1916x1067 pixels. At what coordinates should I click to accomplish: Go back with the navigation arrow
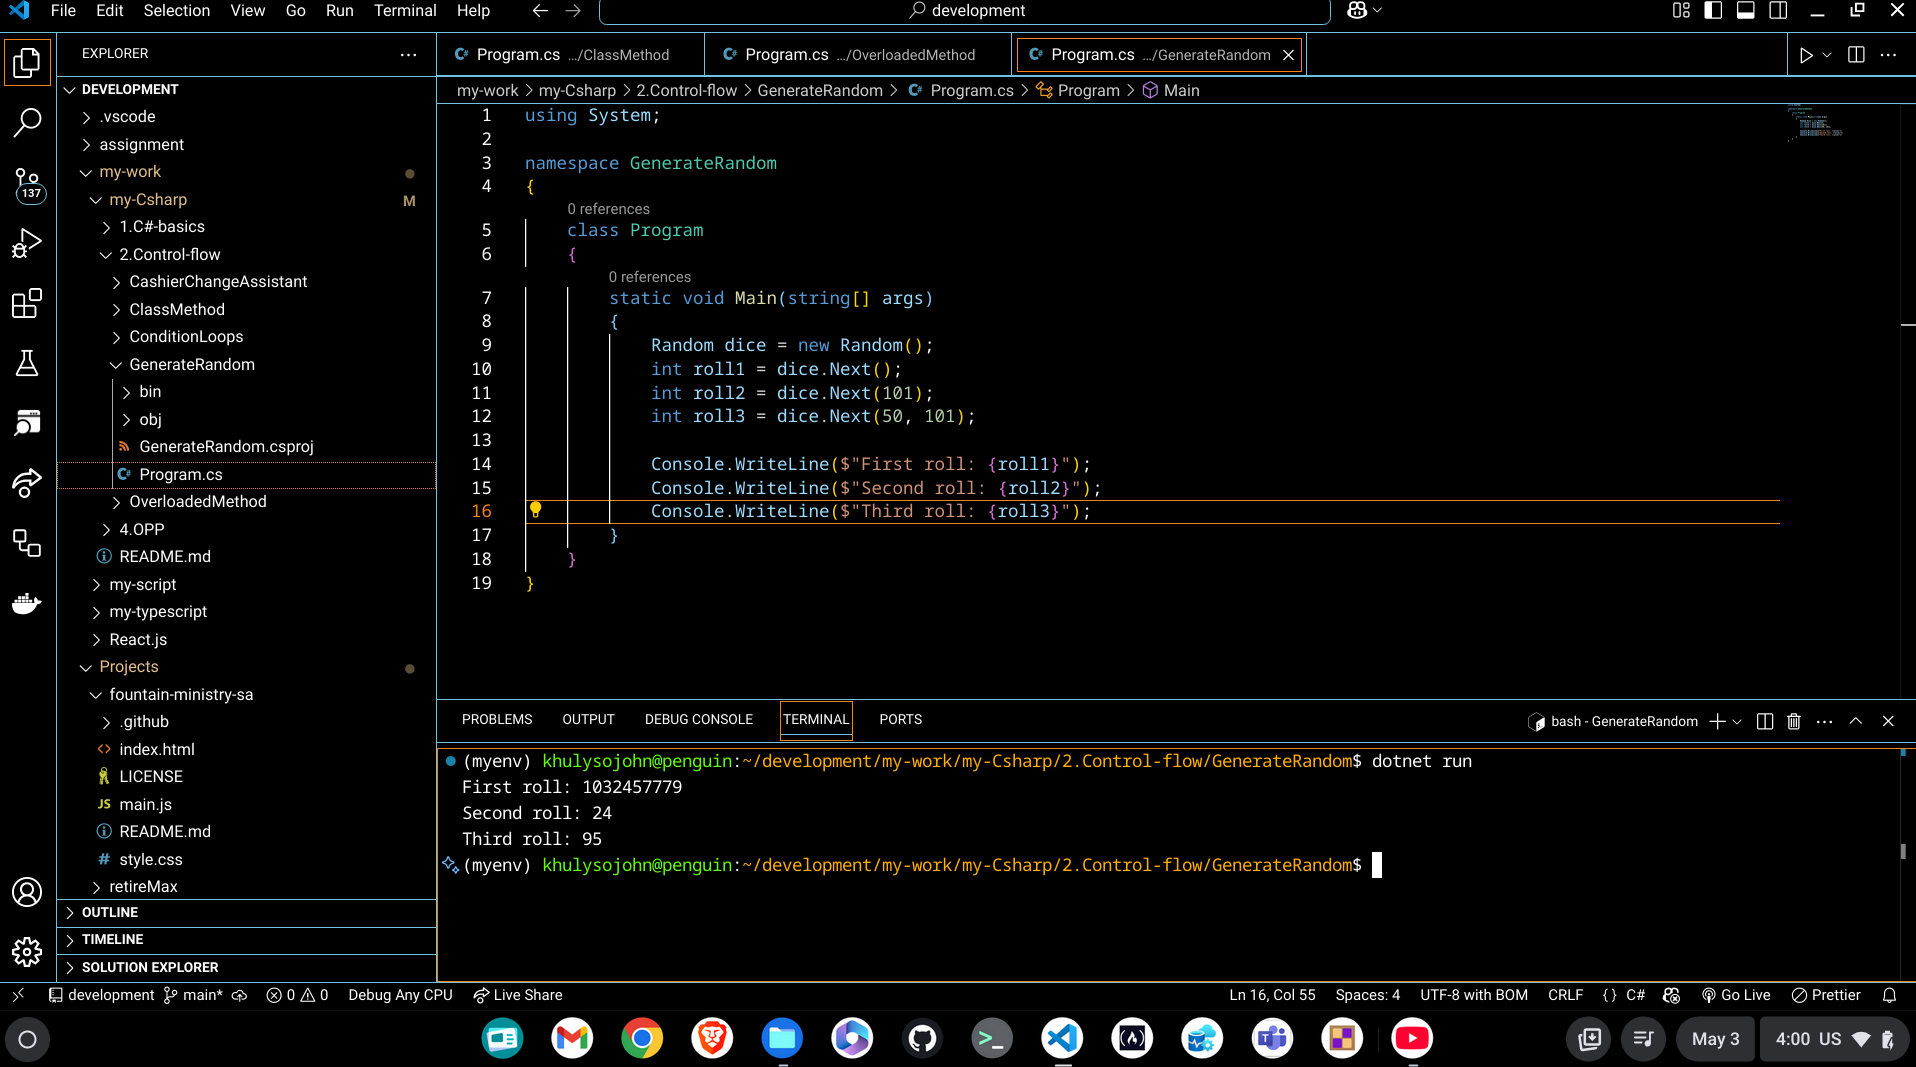540,10
